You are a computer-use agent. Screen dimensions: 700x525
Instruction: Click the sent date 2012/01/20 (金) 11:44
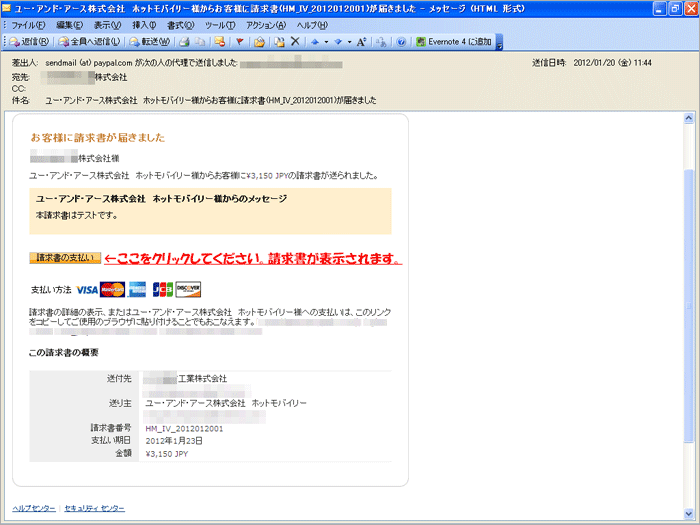[612, 63]
